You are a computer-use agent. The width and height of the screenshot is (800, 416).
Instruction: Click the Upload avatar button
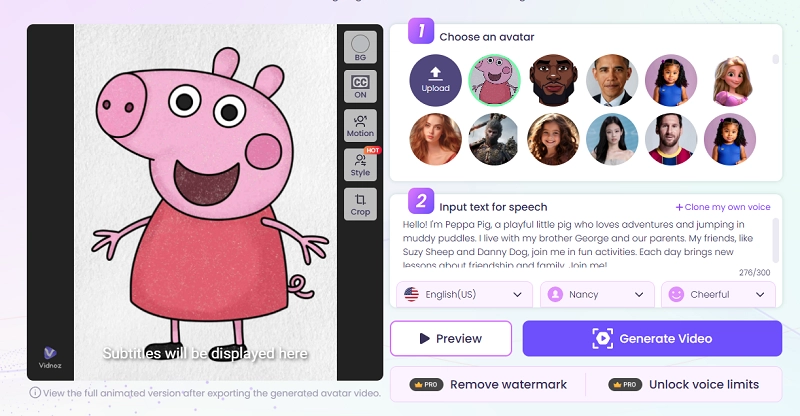[435, 81]
